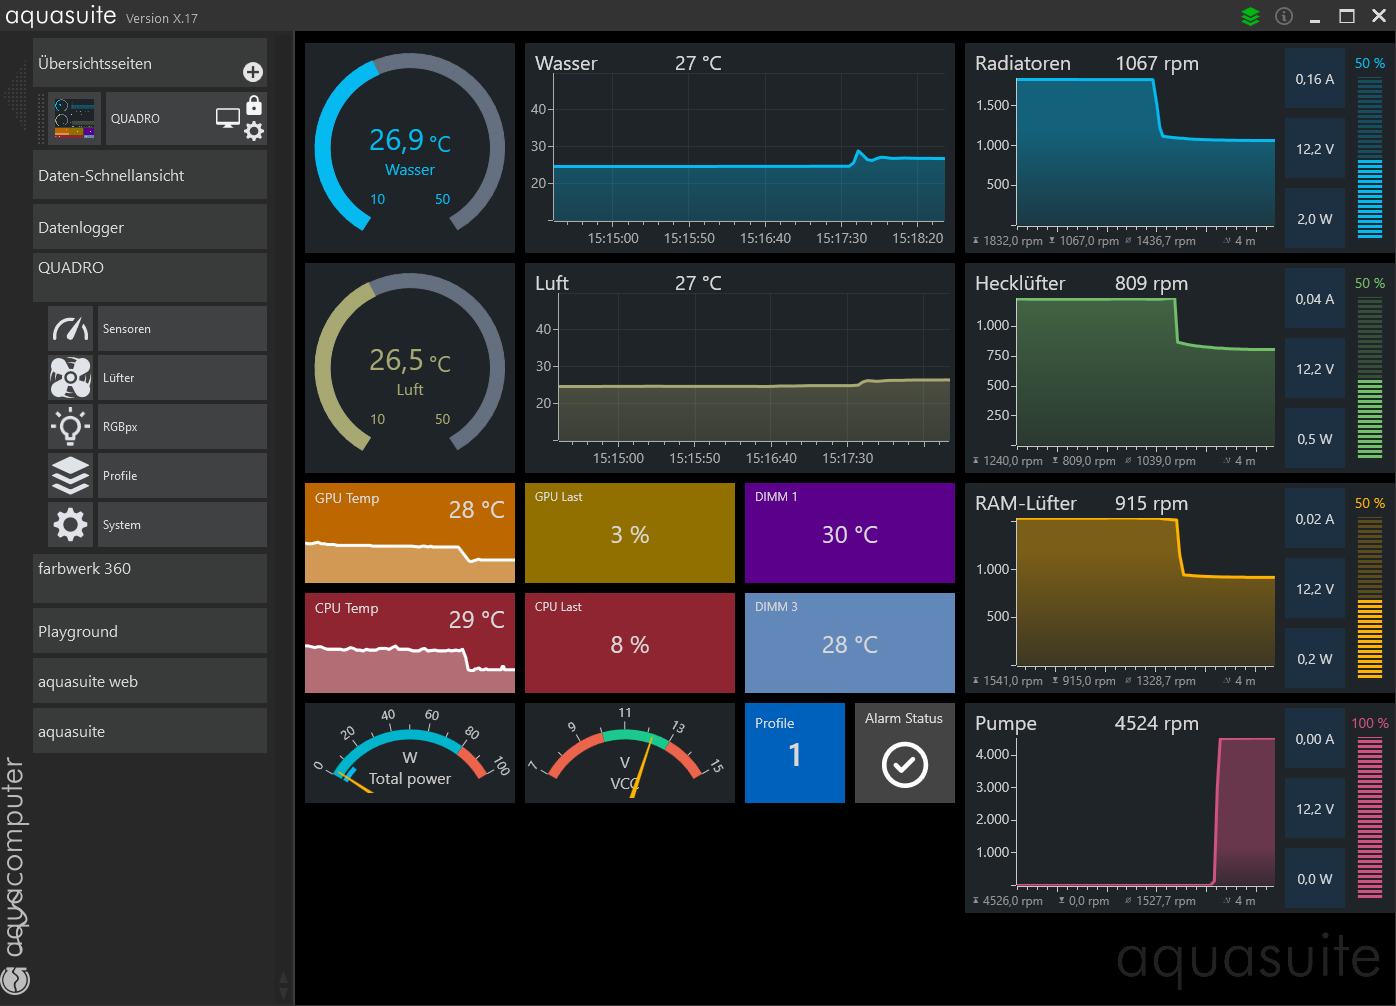
Task: Click the sidebar scrollbar down arrow
Action: click(284, 995)
